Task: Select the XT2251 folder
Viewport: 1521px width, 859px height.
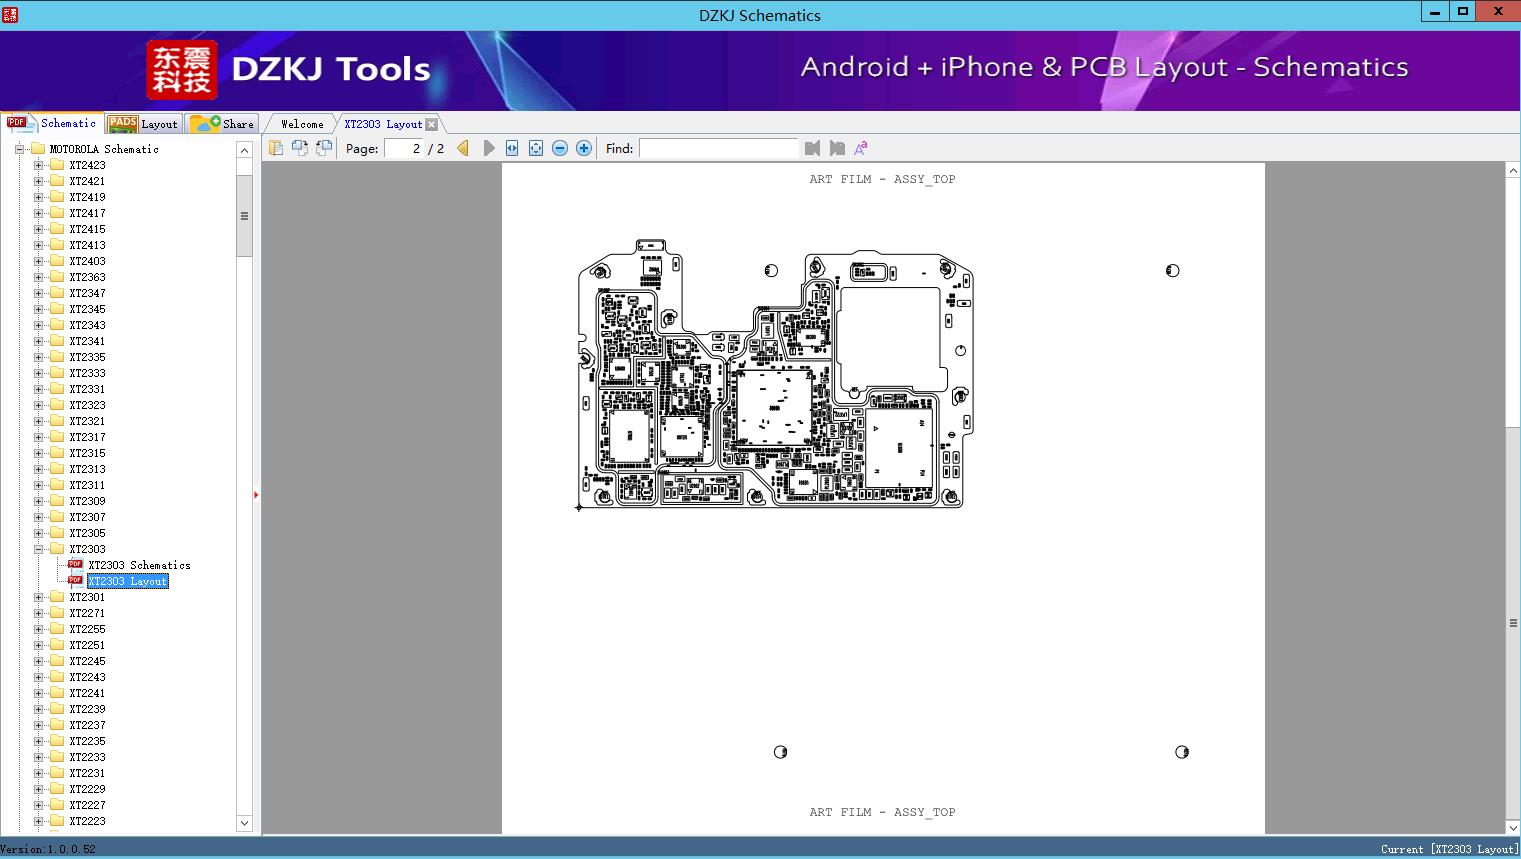Action: [87, 645]
